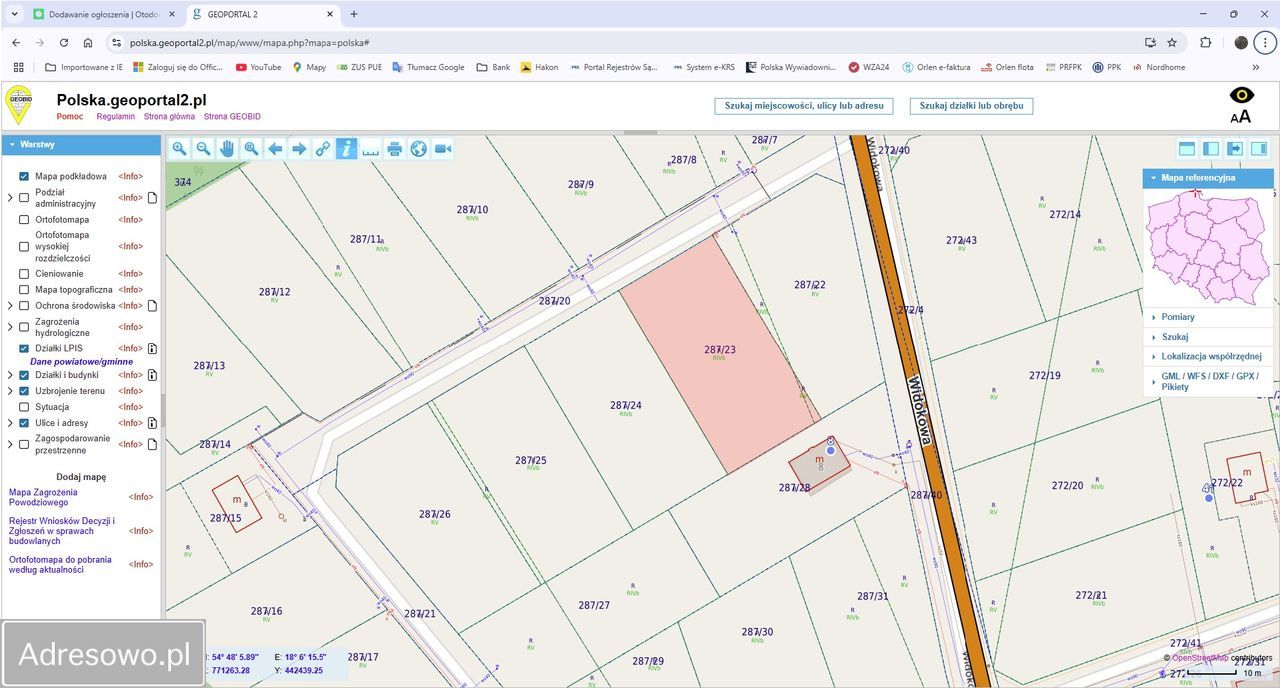Open a new browser tab

tap(353, 14)
